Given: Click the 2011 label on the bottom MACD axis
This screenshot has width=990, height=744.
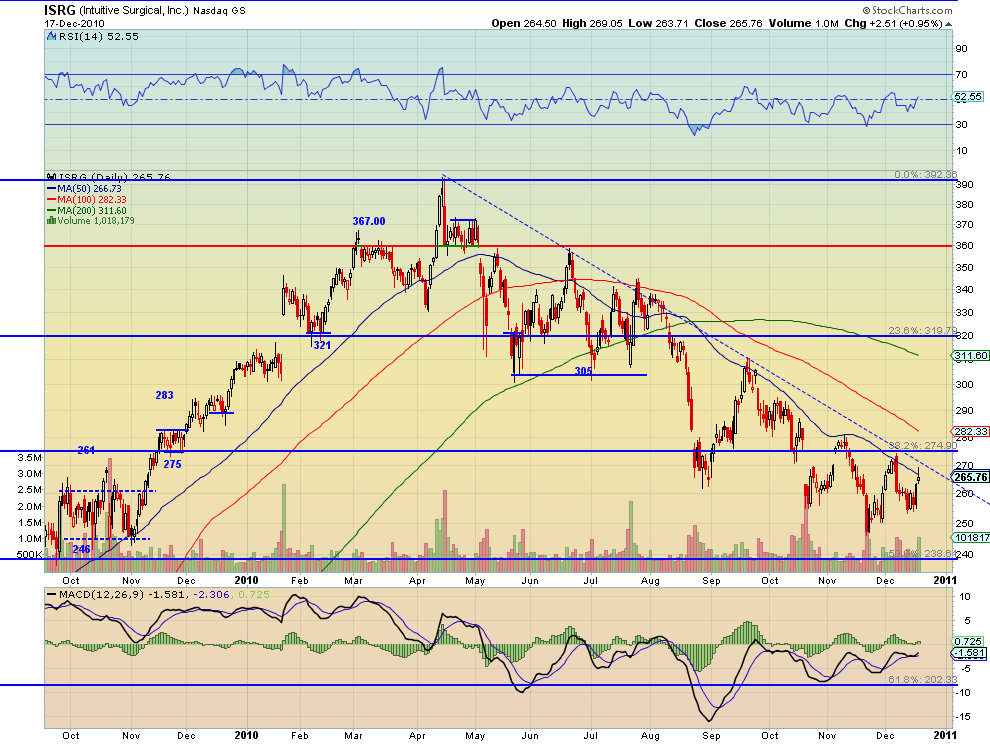Looking at the screenshot, I should click(x=945, y=735).
